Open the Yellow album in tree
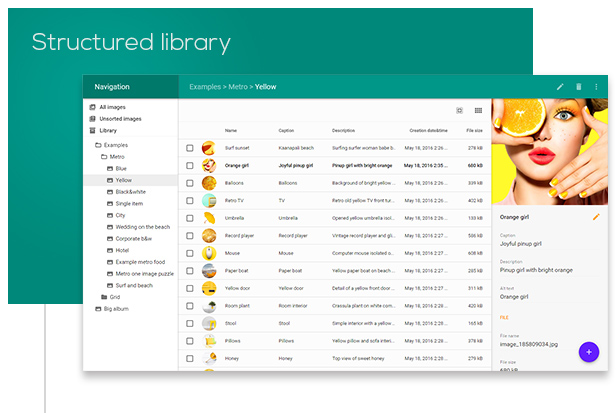The image size is (616, 413). (131, 180)
